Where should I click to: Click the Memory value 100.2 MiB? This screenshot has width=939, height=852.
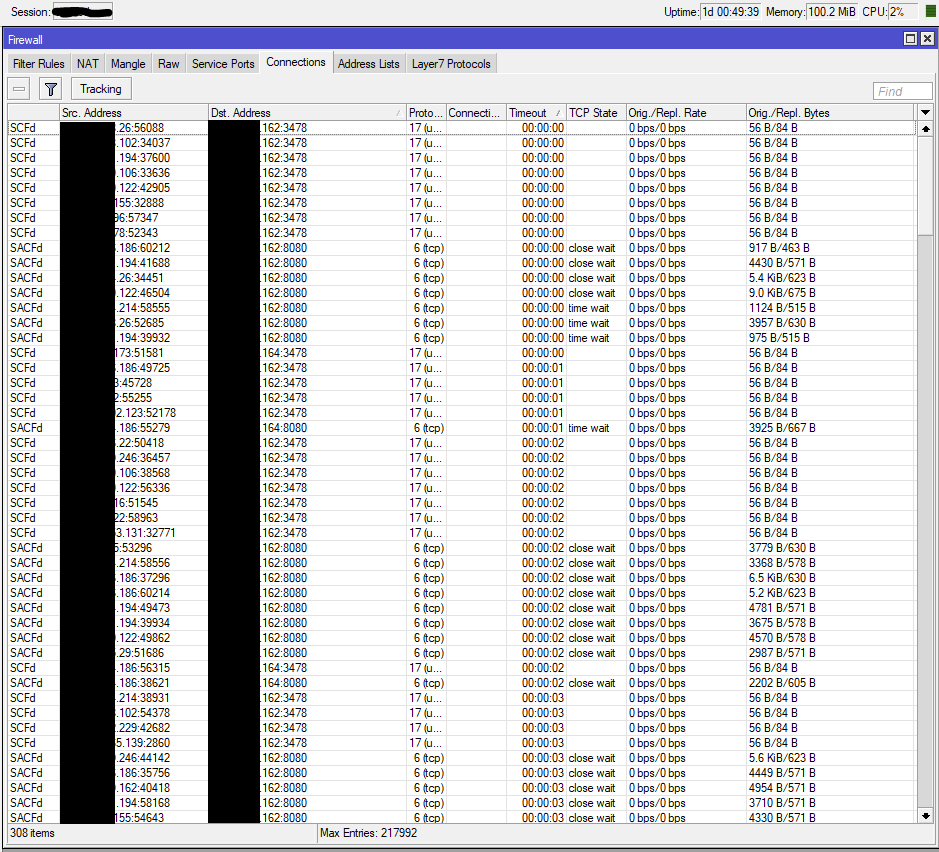[x=832, y=12]
